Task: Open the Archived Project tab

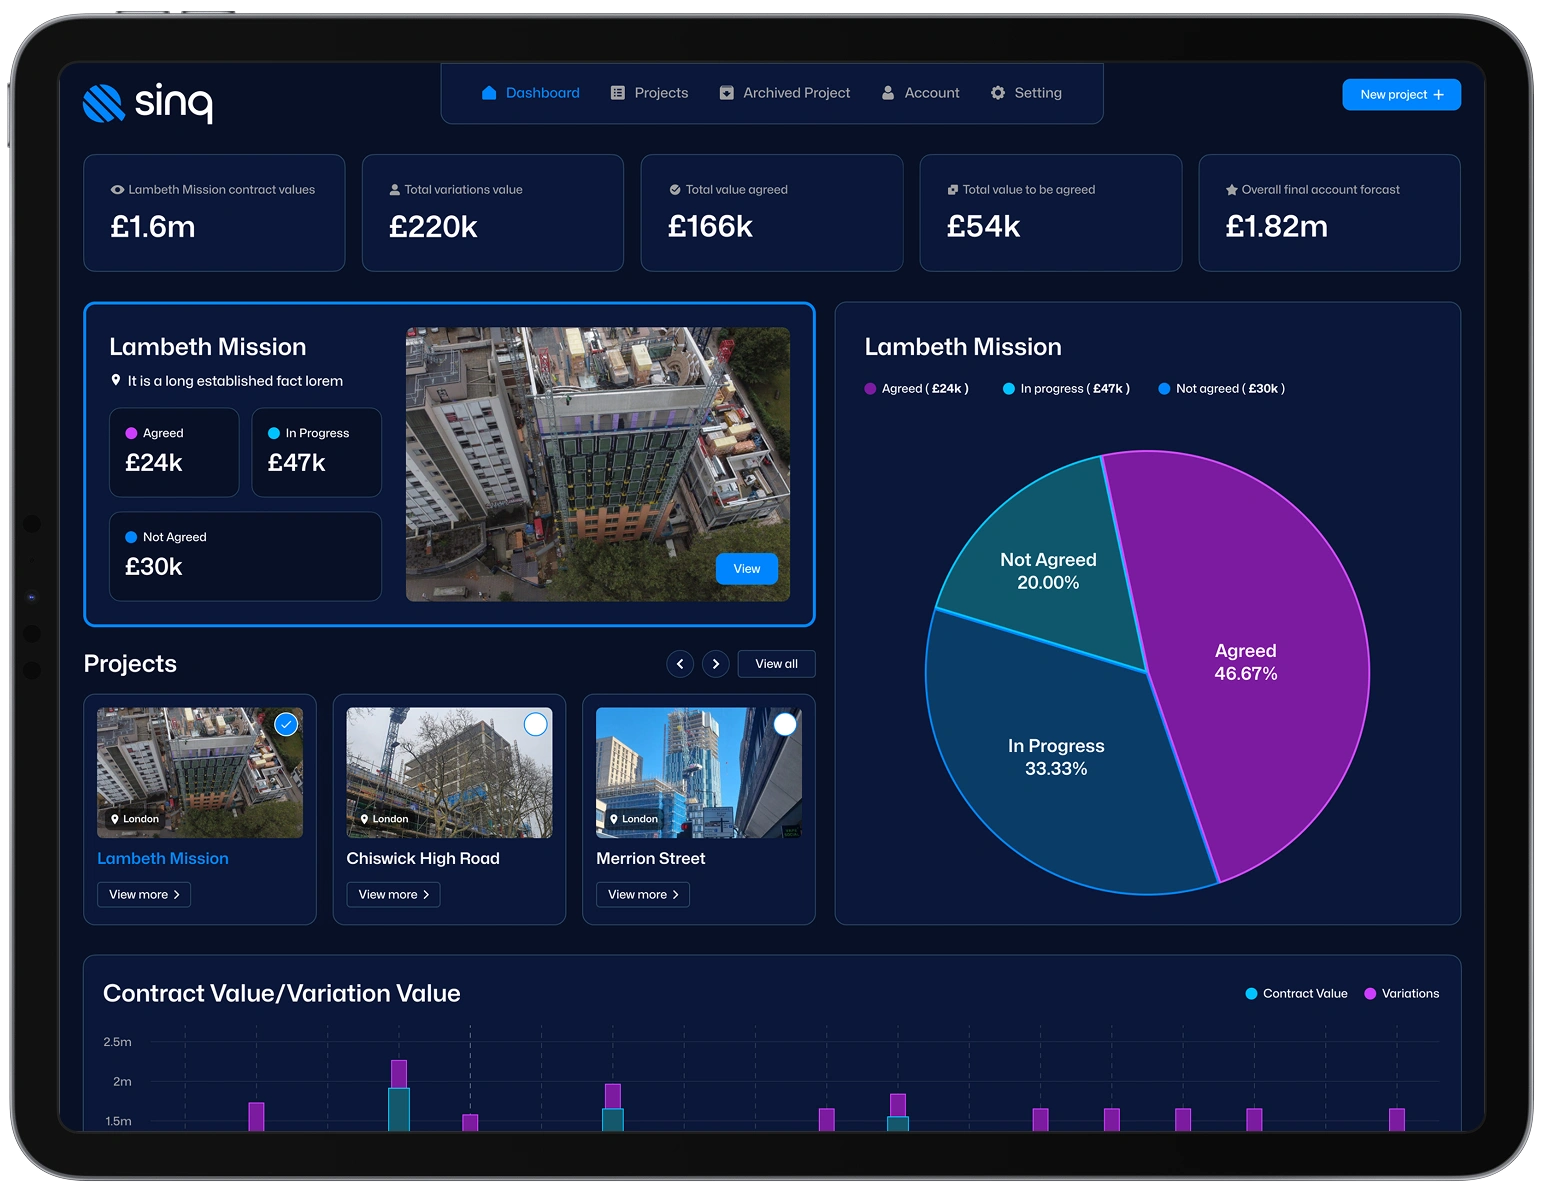Action: (785, 93)
